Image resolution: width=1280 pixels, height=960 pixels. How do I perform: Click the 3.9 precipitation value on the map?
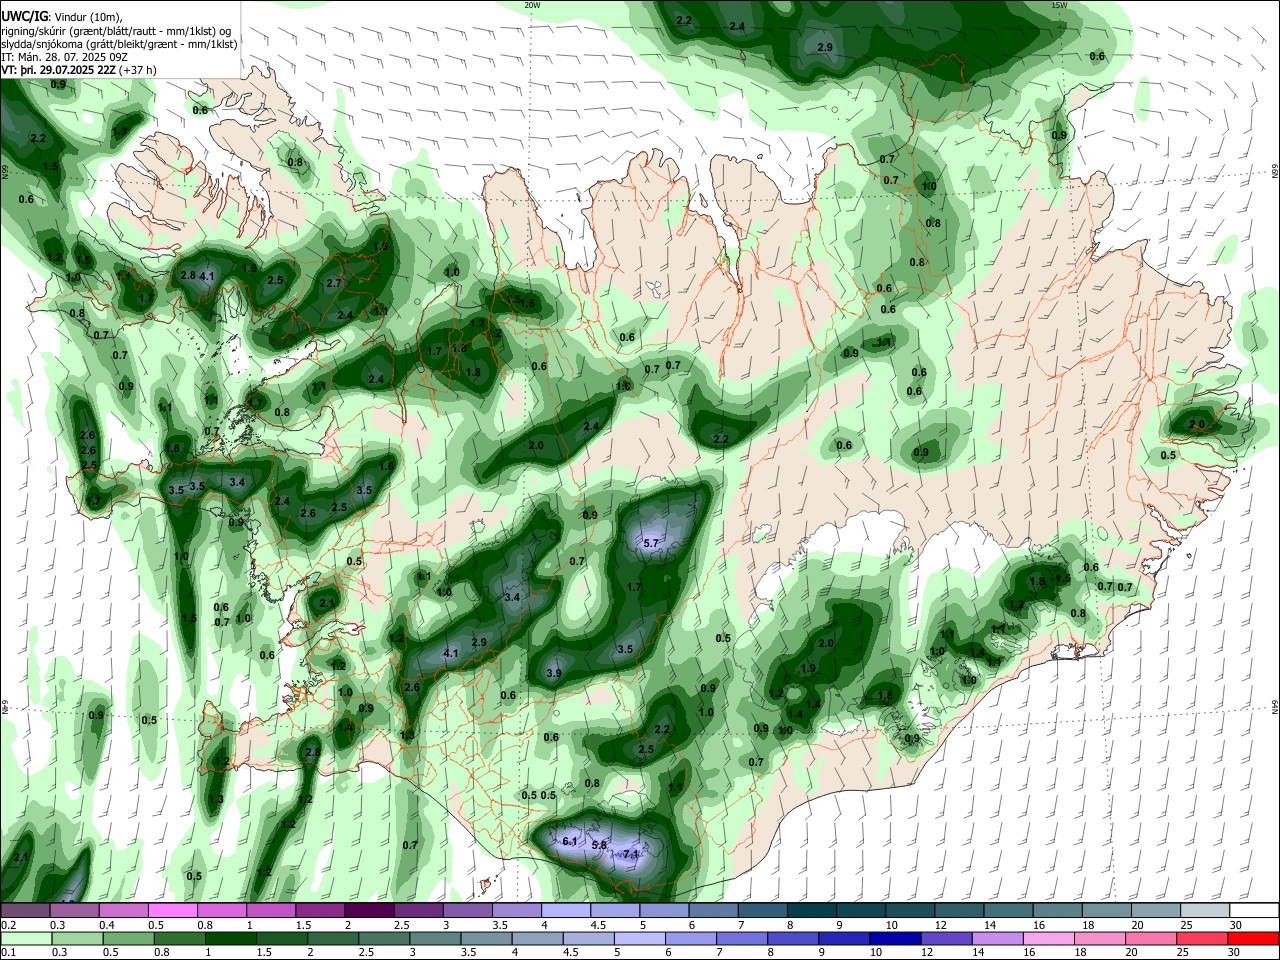(554, 673)
